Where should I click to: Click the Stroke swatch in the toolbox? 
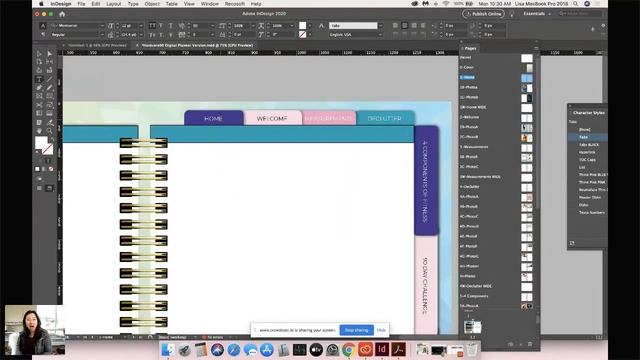point(48,149)
